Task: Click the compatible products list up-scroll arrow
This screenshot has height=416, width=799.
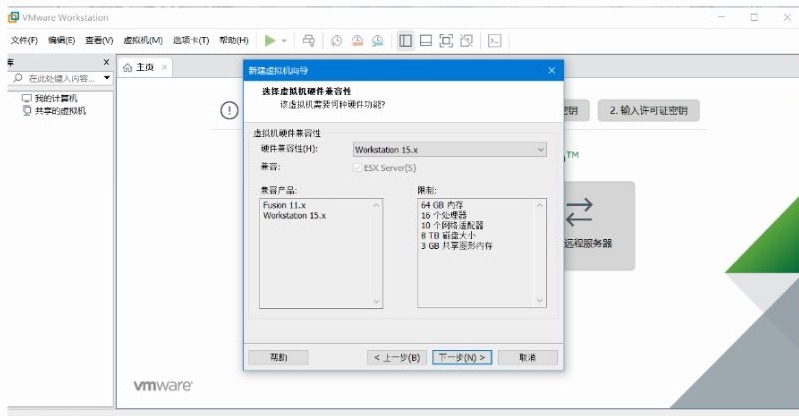Action: pos(377,205)
